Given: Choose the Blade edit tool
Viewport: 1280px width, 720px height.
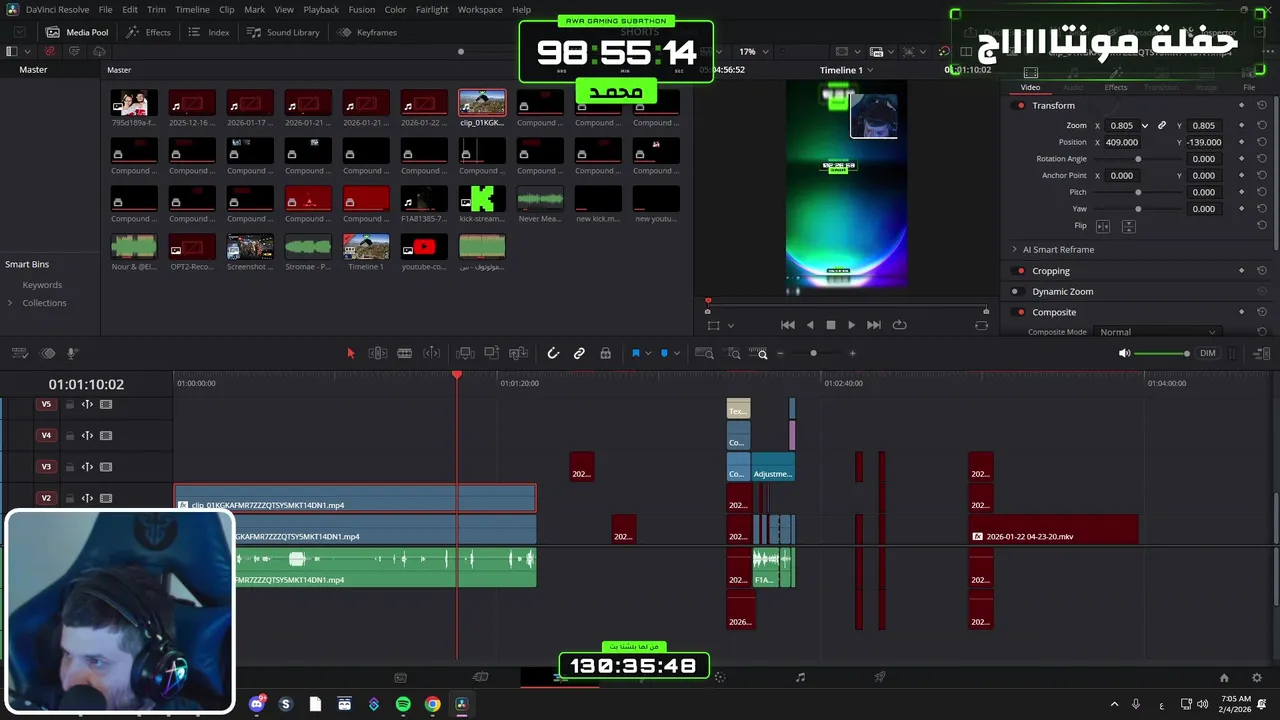Looking at the screenshot, I should point(405,353).
